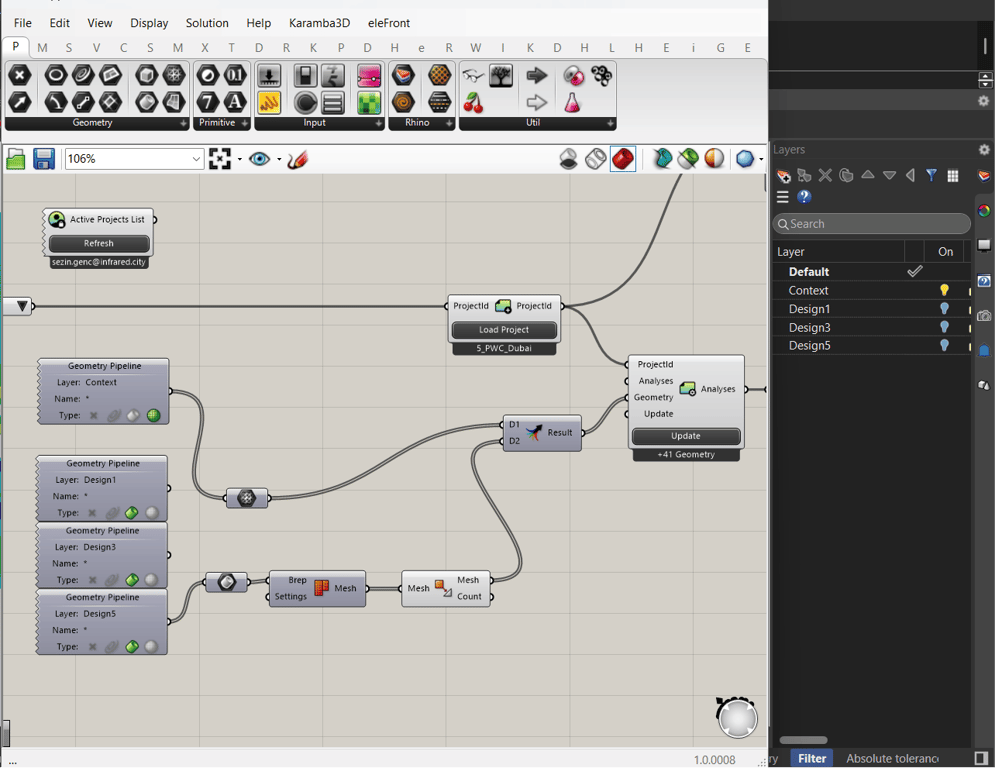995x768 pixels.
Task: Click the new layer icon in Layers panel
Action: 784,175
